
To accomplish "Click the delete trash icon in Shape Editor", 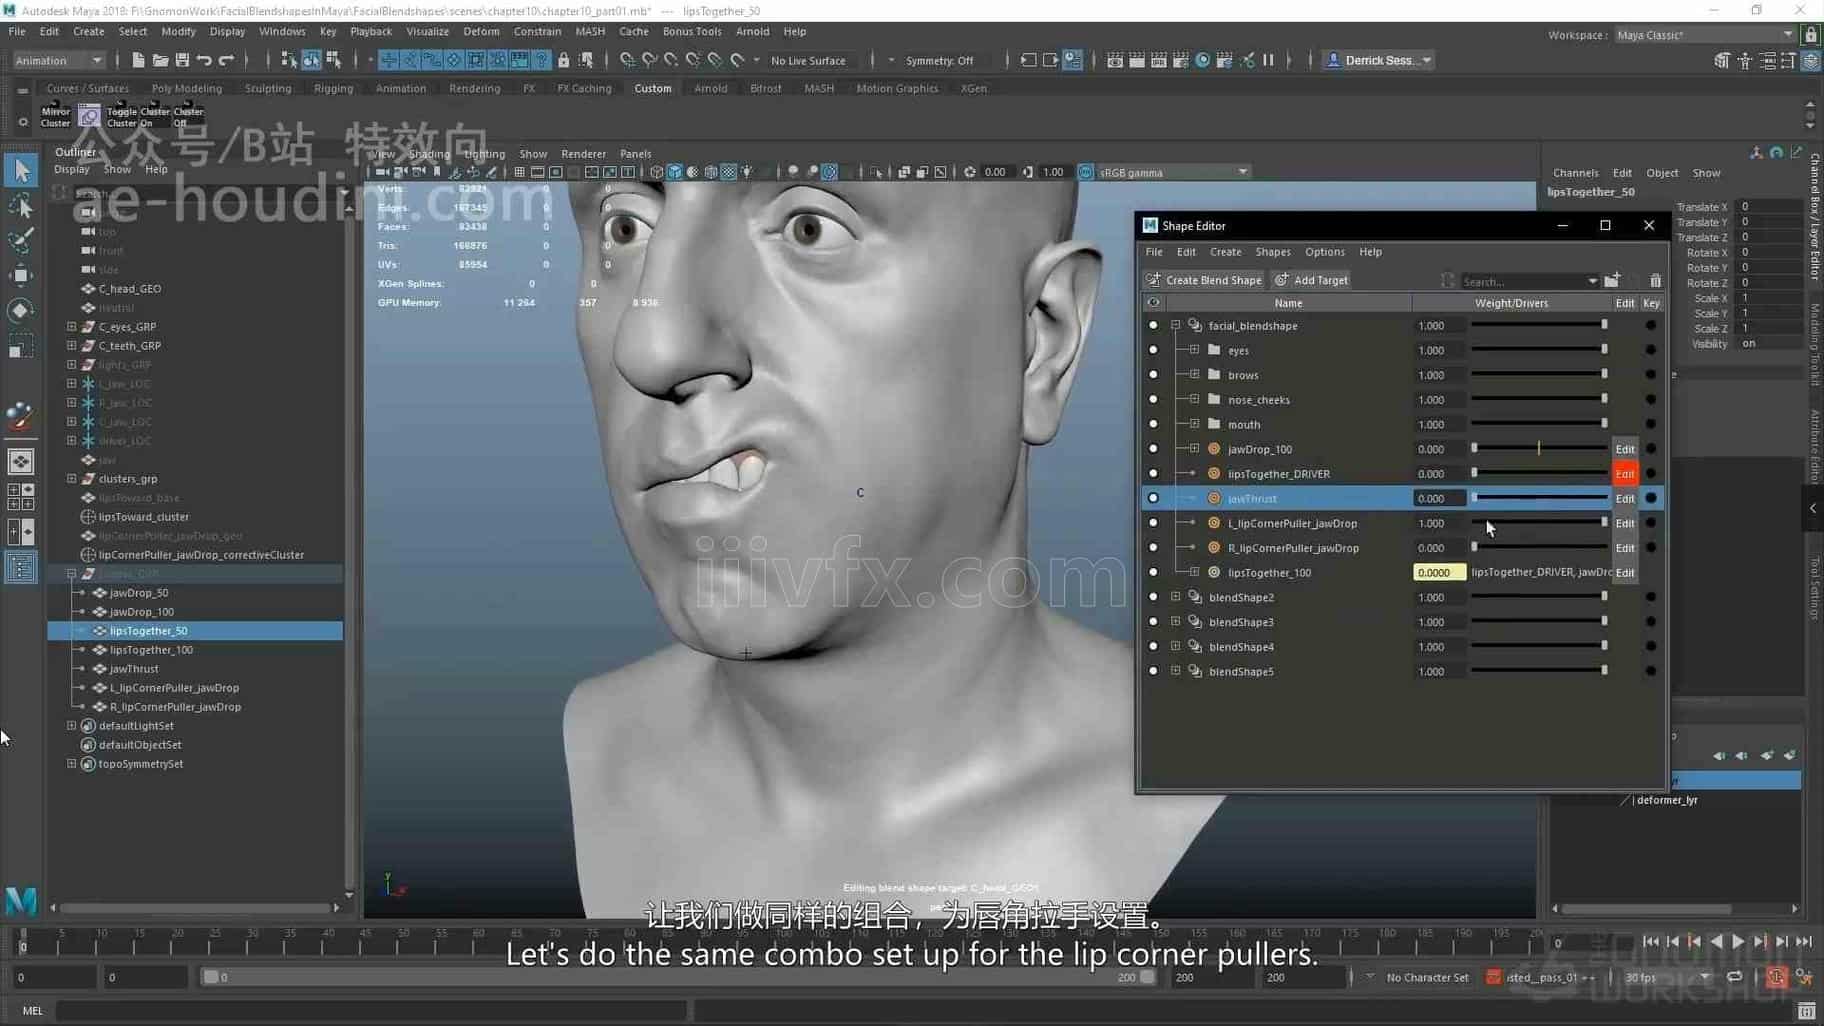I will coord(1655,281).
